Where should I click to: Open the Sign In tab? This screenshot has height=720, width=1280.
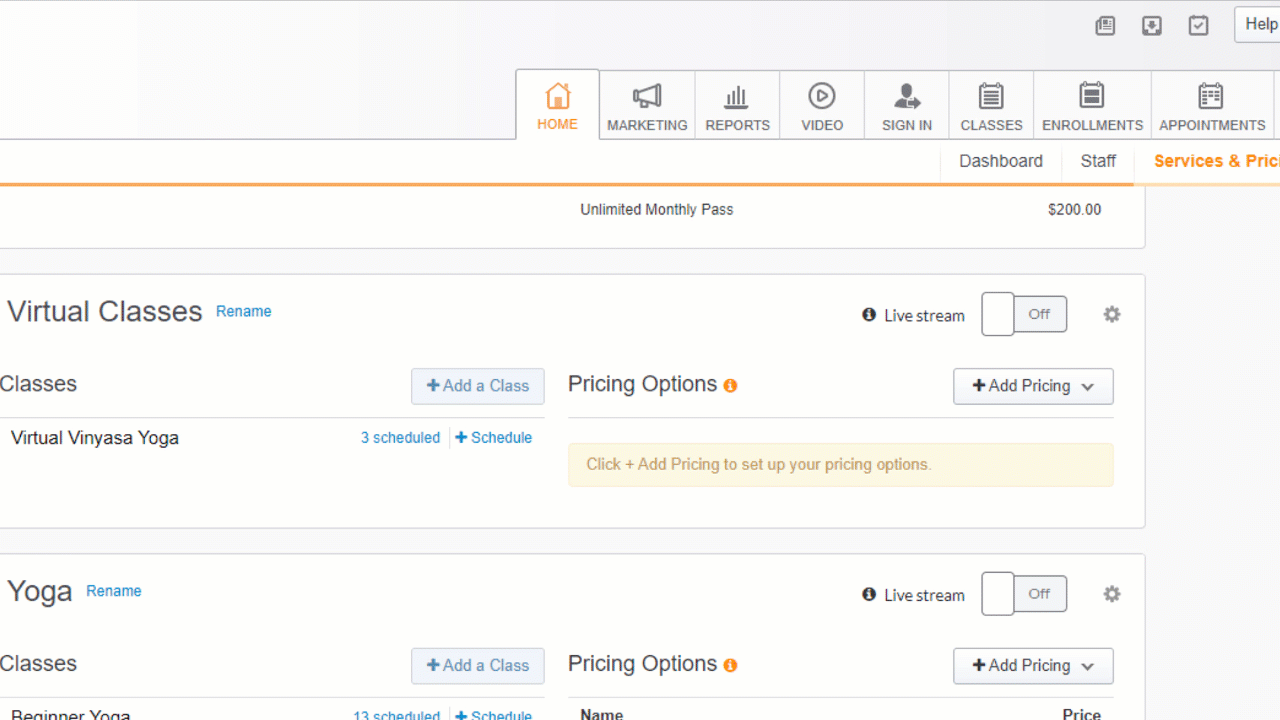[907, 105]
